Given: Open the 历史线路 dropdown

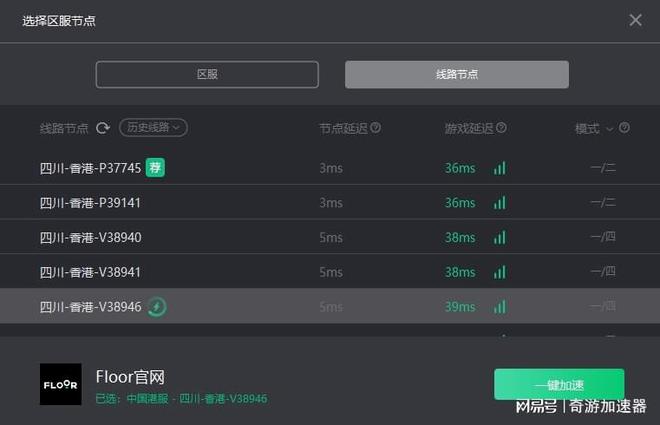Looking at the screenshot, I should [x=154, y=128].
